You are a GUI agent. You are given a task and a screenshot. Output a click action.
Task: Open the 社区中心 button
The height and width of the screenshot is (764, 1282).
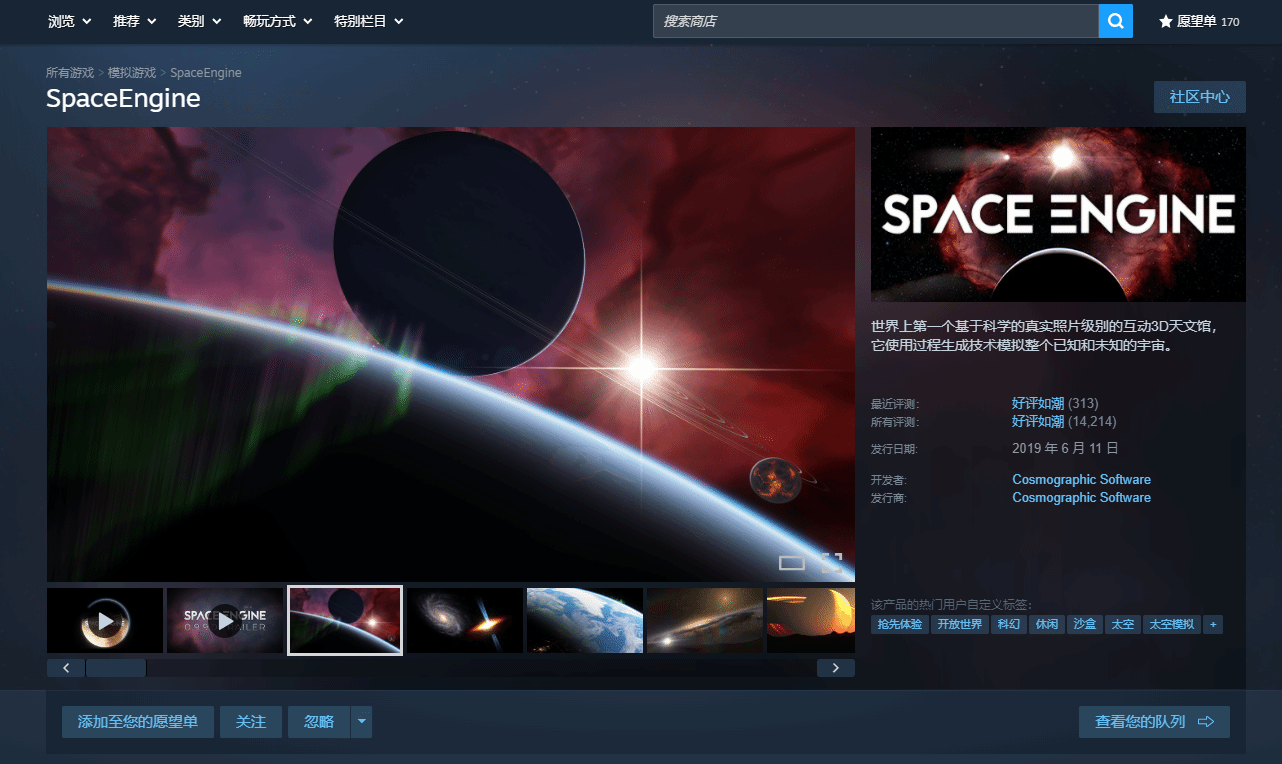(1199, 97)
